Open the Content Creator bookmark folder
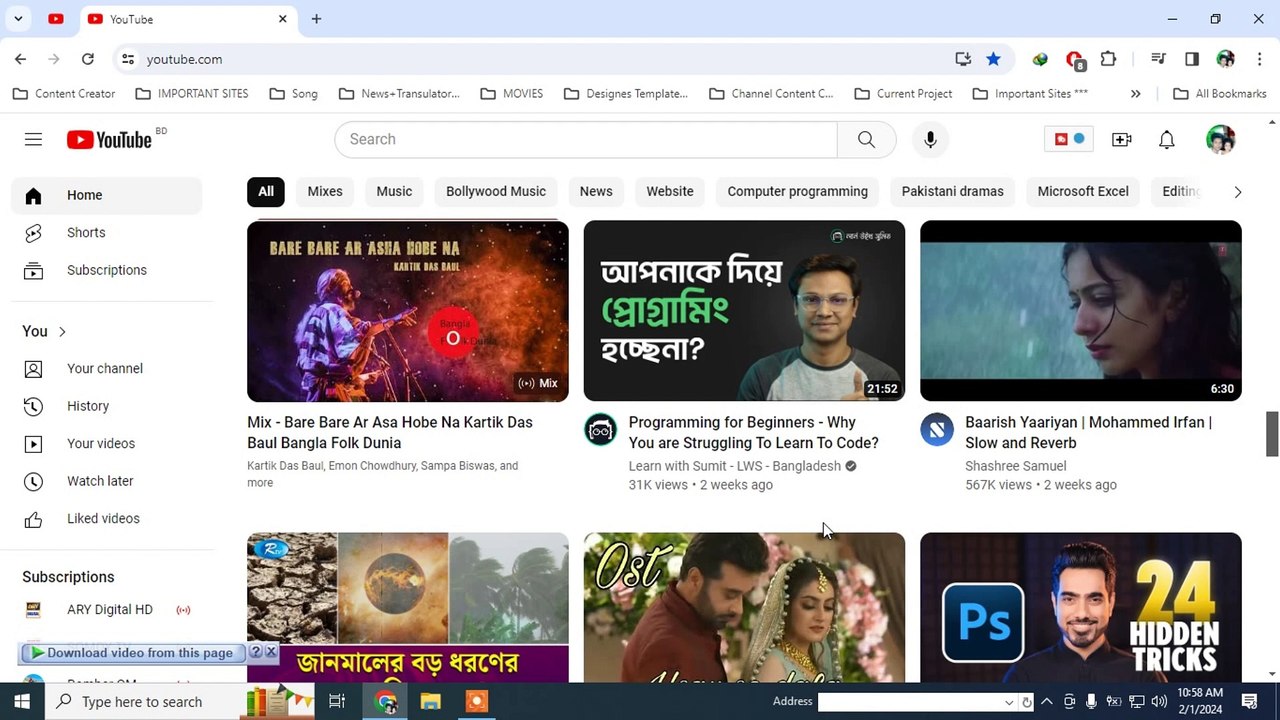This screenshot has width=1280, height=720. (x=64, y=93)
